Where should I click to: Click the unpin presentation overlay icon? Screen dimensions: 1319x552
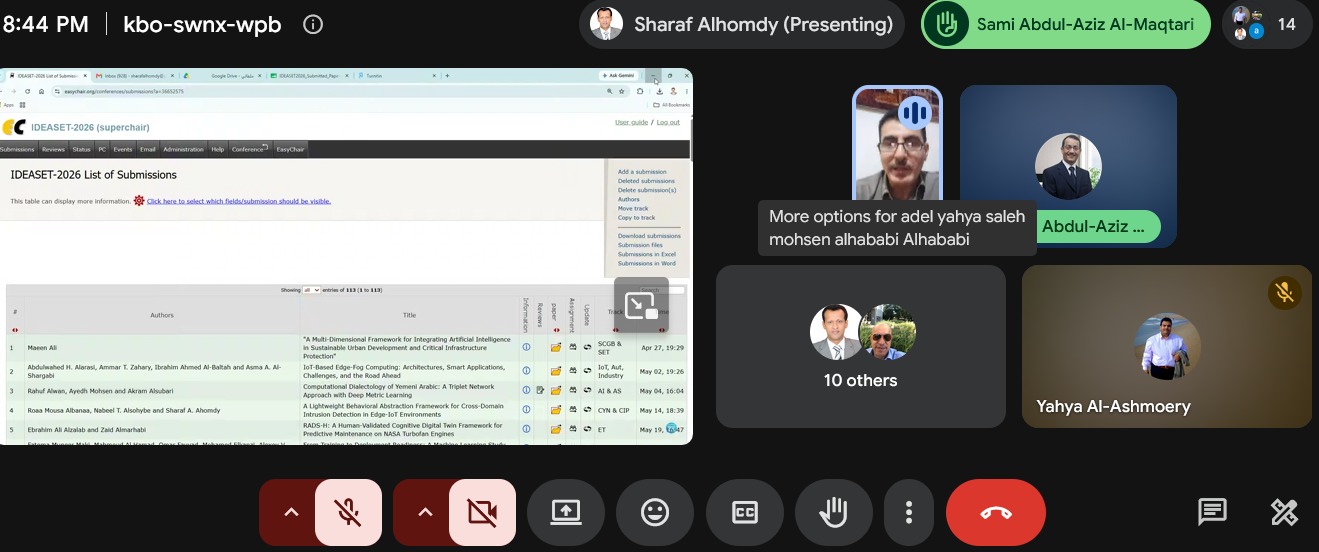tap(641, 307)
